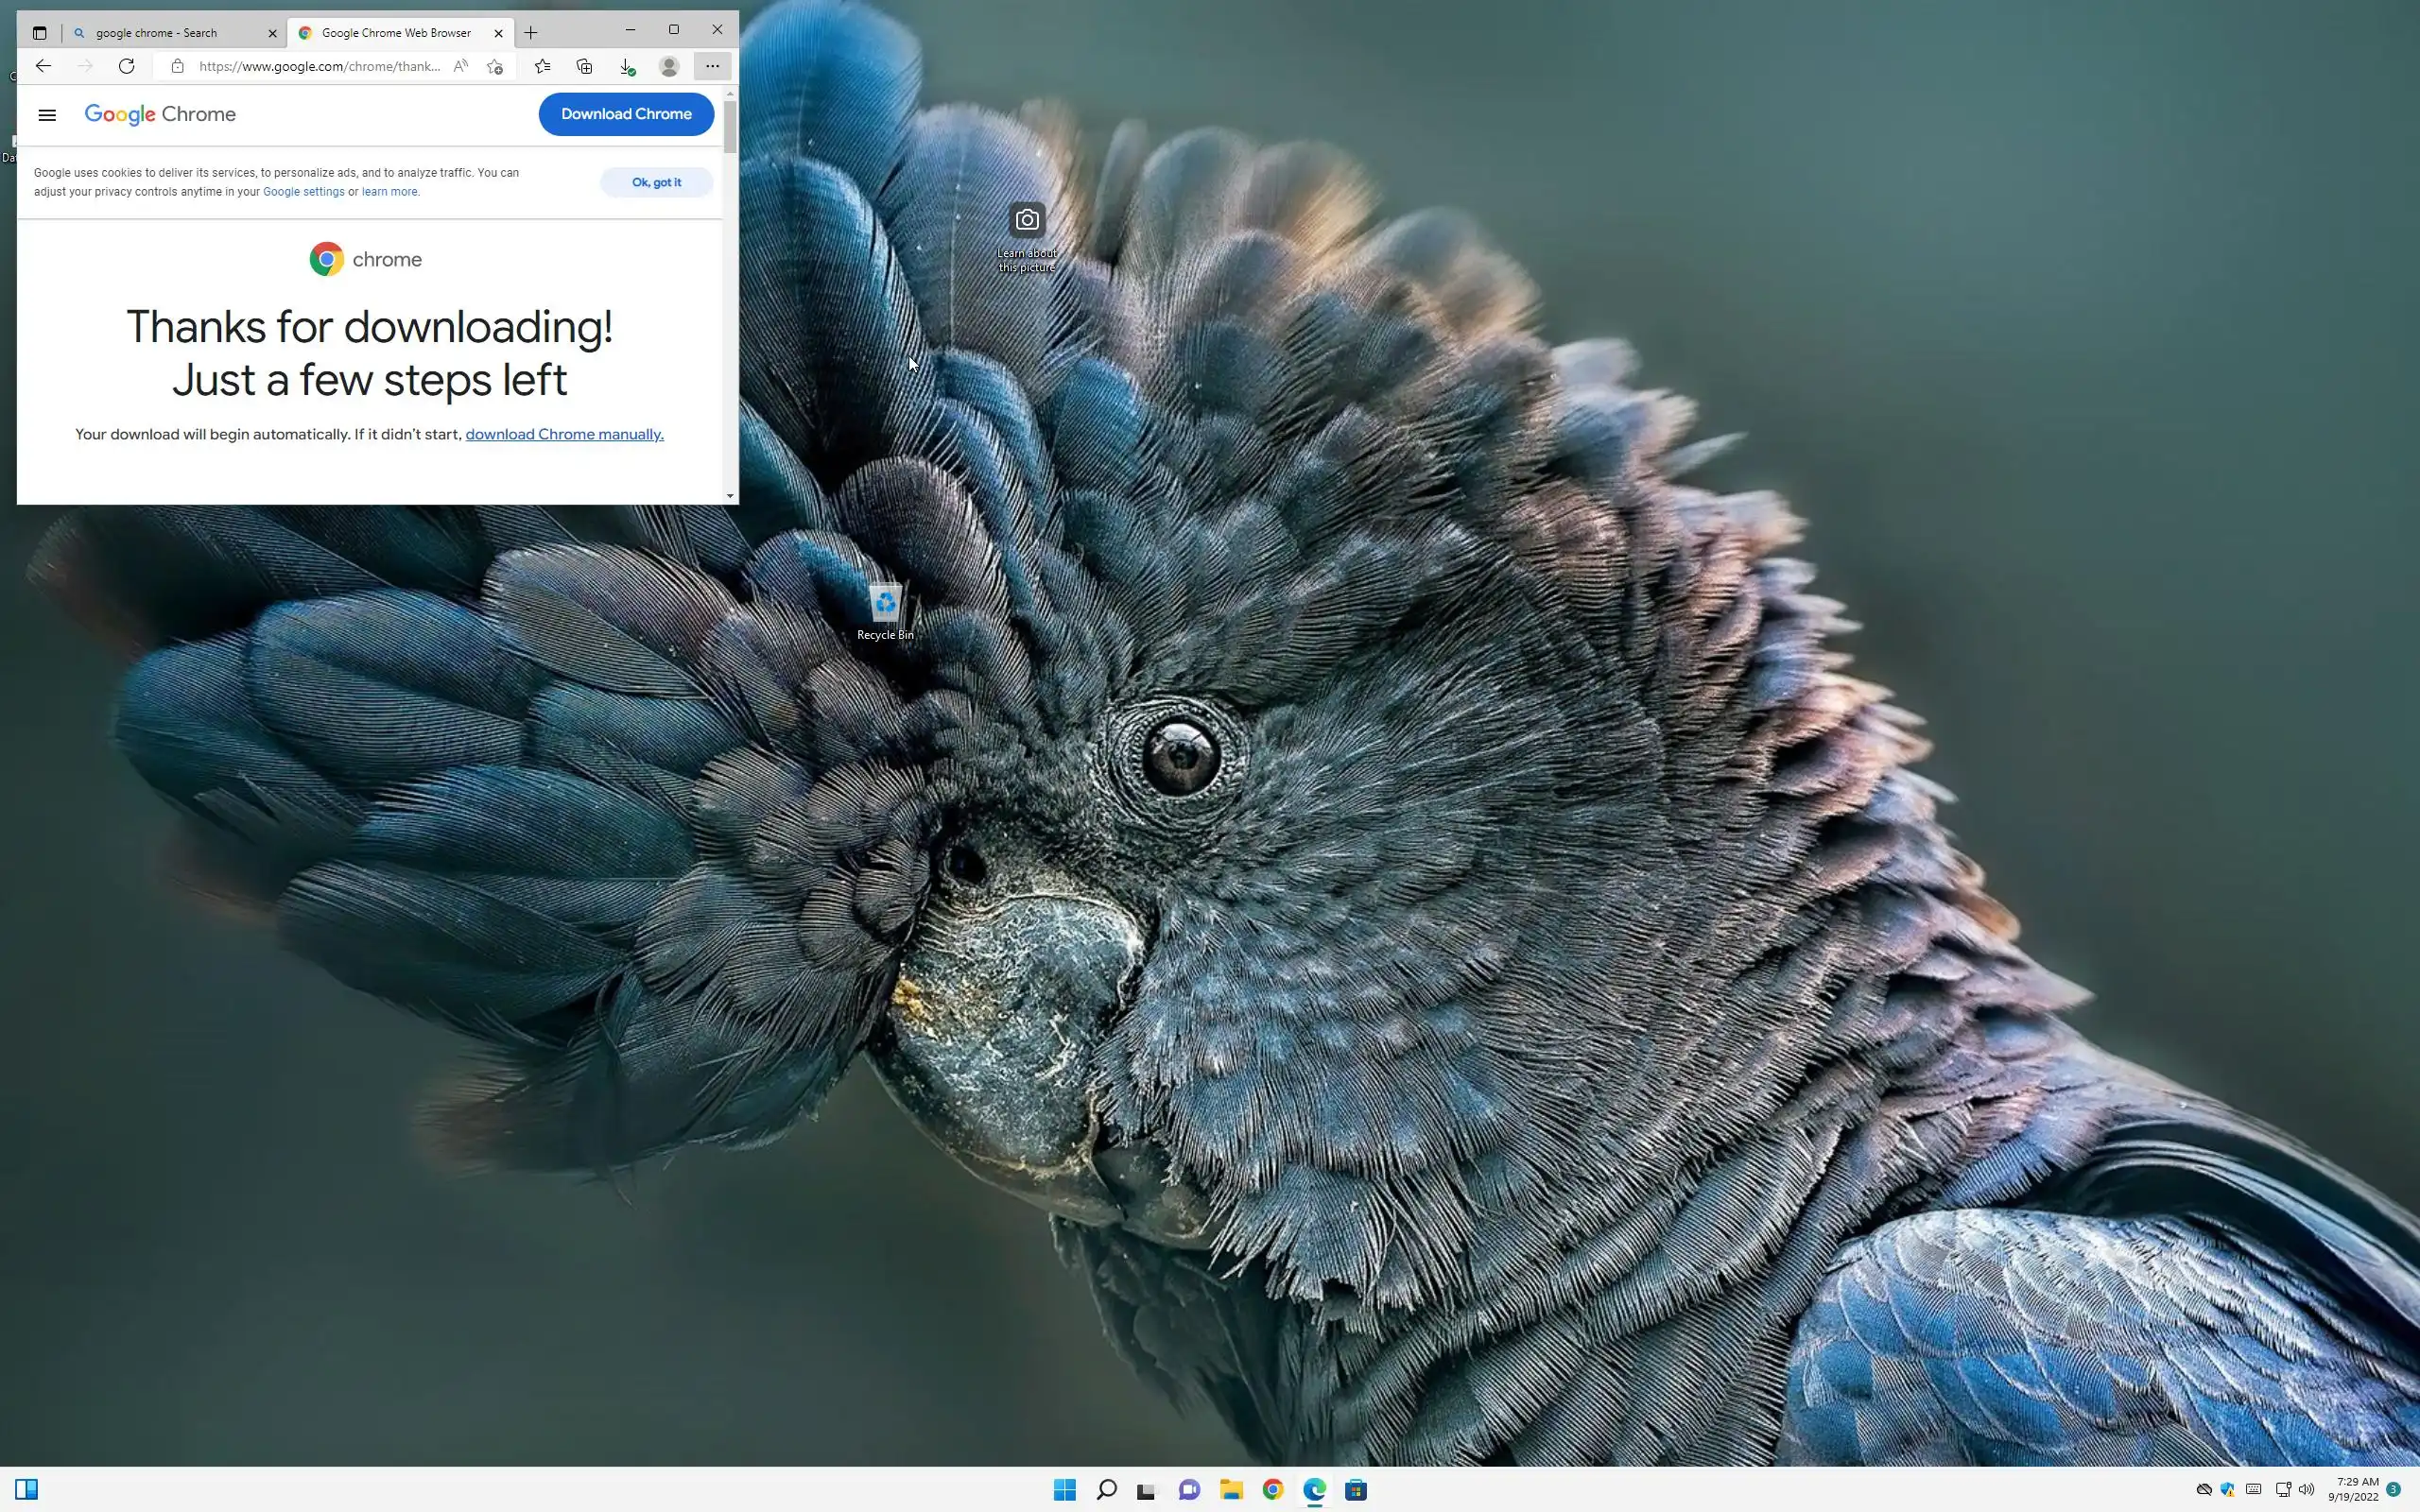The image size is (2420, 1512).
Task: Add this page to favorites star icon
Action: pyautogui.click(x=495, y=66)
